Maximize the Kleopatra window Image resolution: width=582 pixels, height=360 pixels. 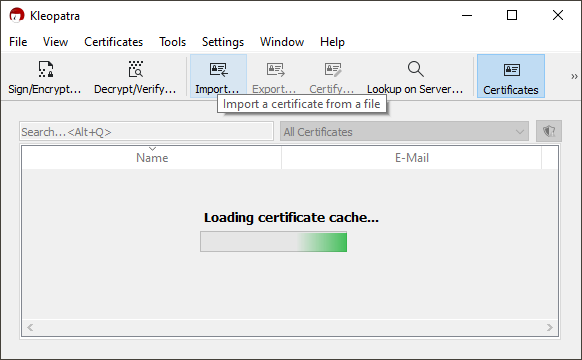coord(512,16)
